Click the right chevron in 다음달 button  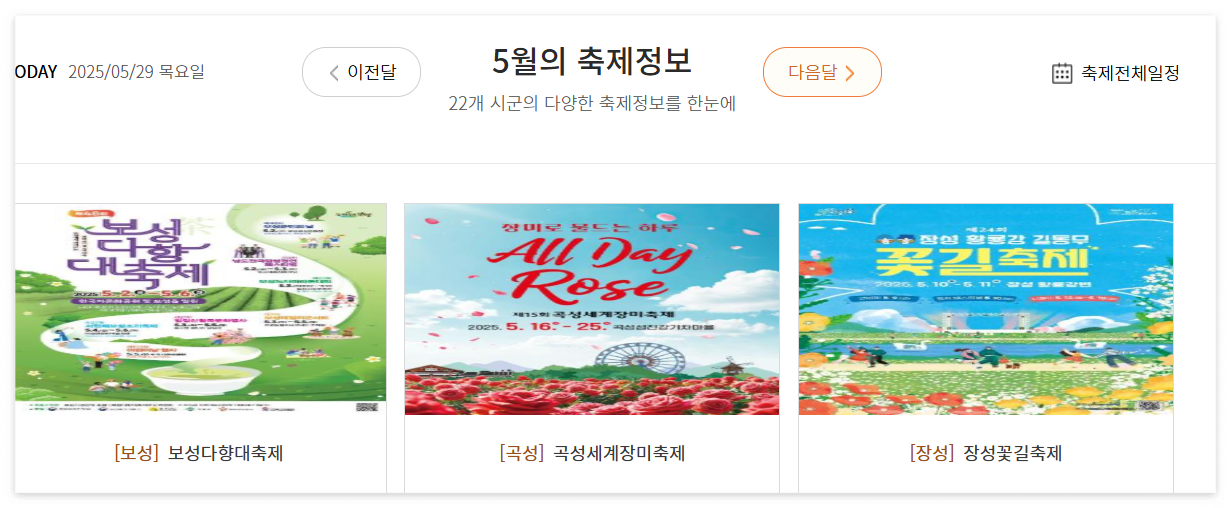coord(850,72)
